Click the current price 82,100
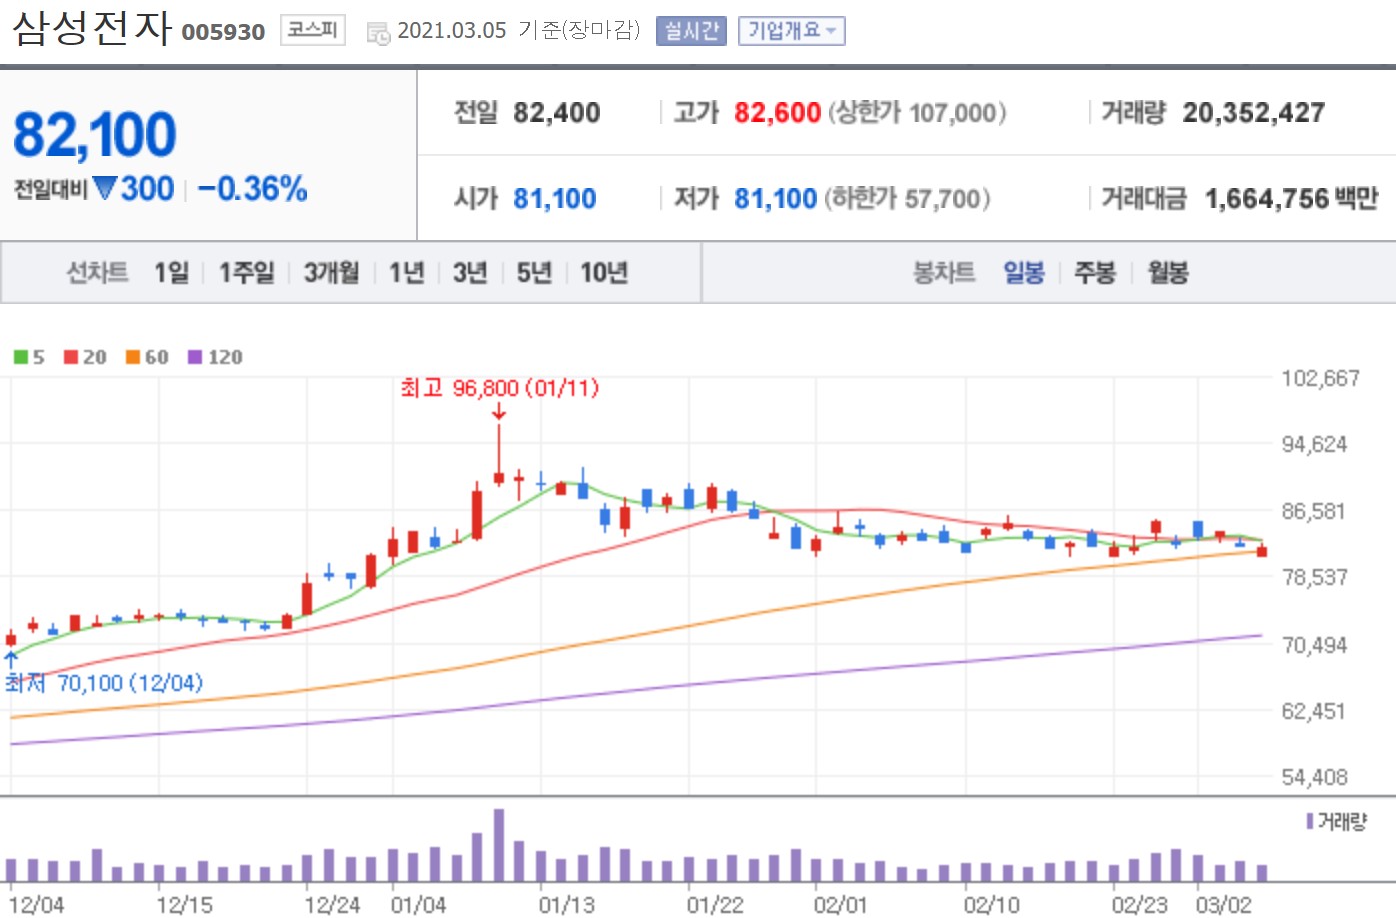Image resolution: width=1396 pixels, height=918 pixels. click(95, 135)
